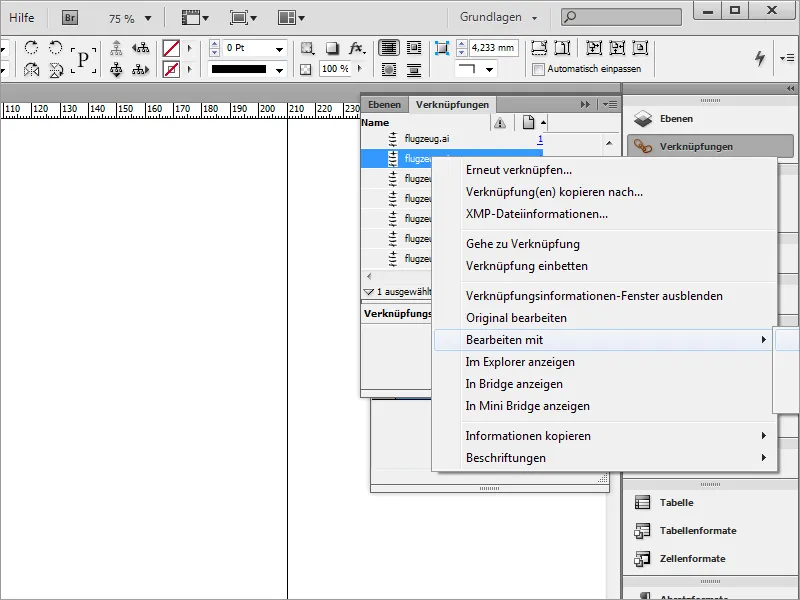The height and width of the screenshot is (600, 800).
Task: Open Ebenen panel in dock
Action: tap(710, 119)
